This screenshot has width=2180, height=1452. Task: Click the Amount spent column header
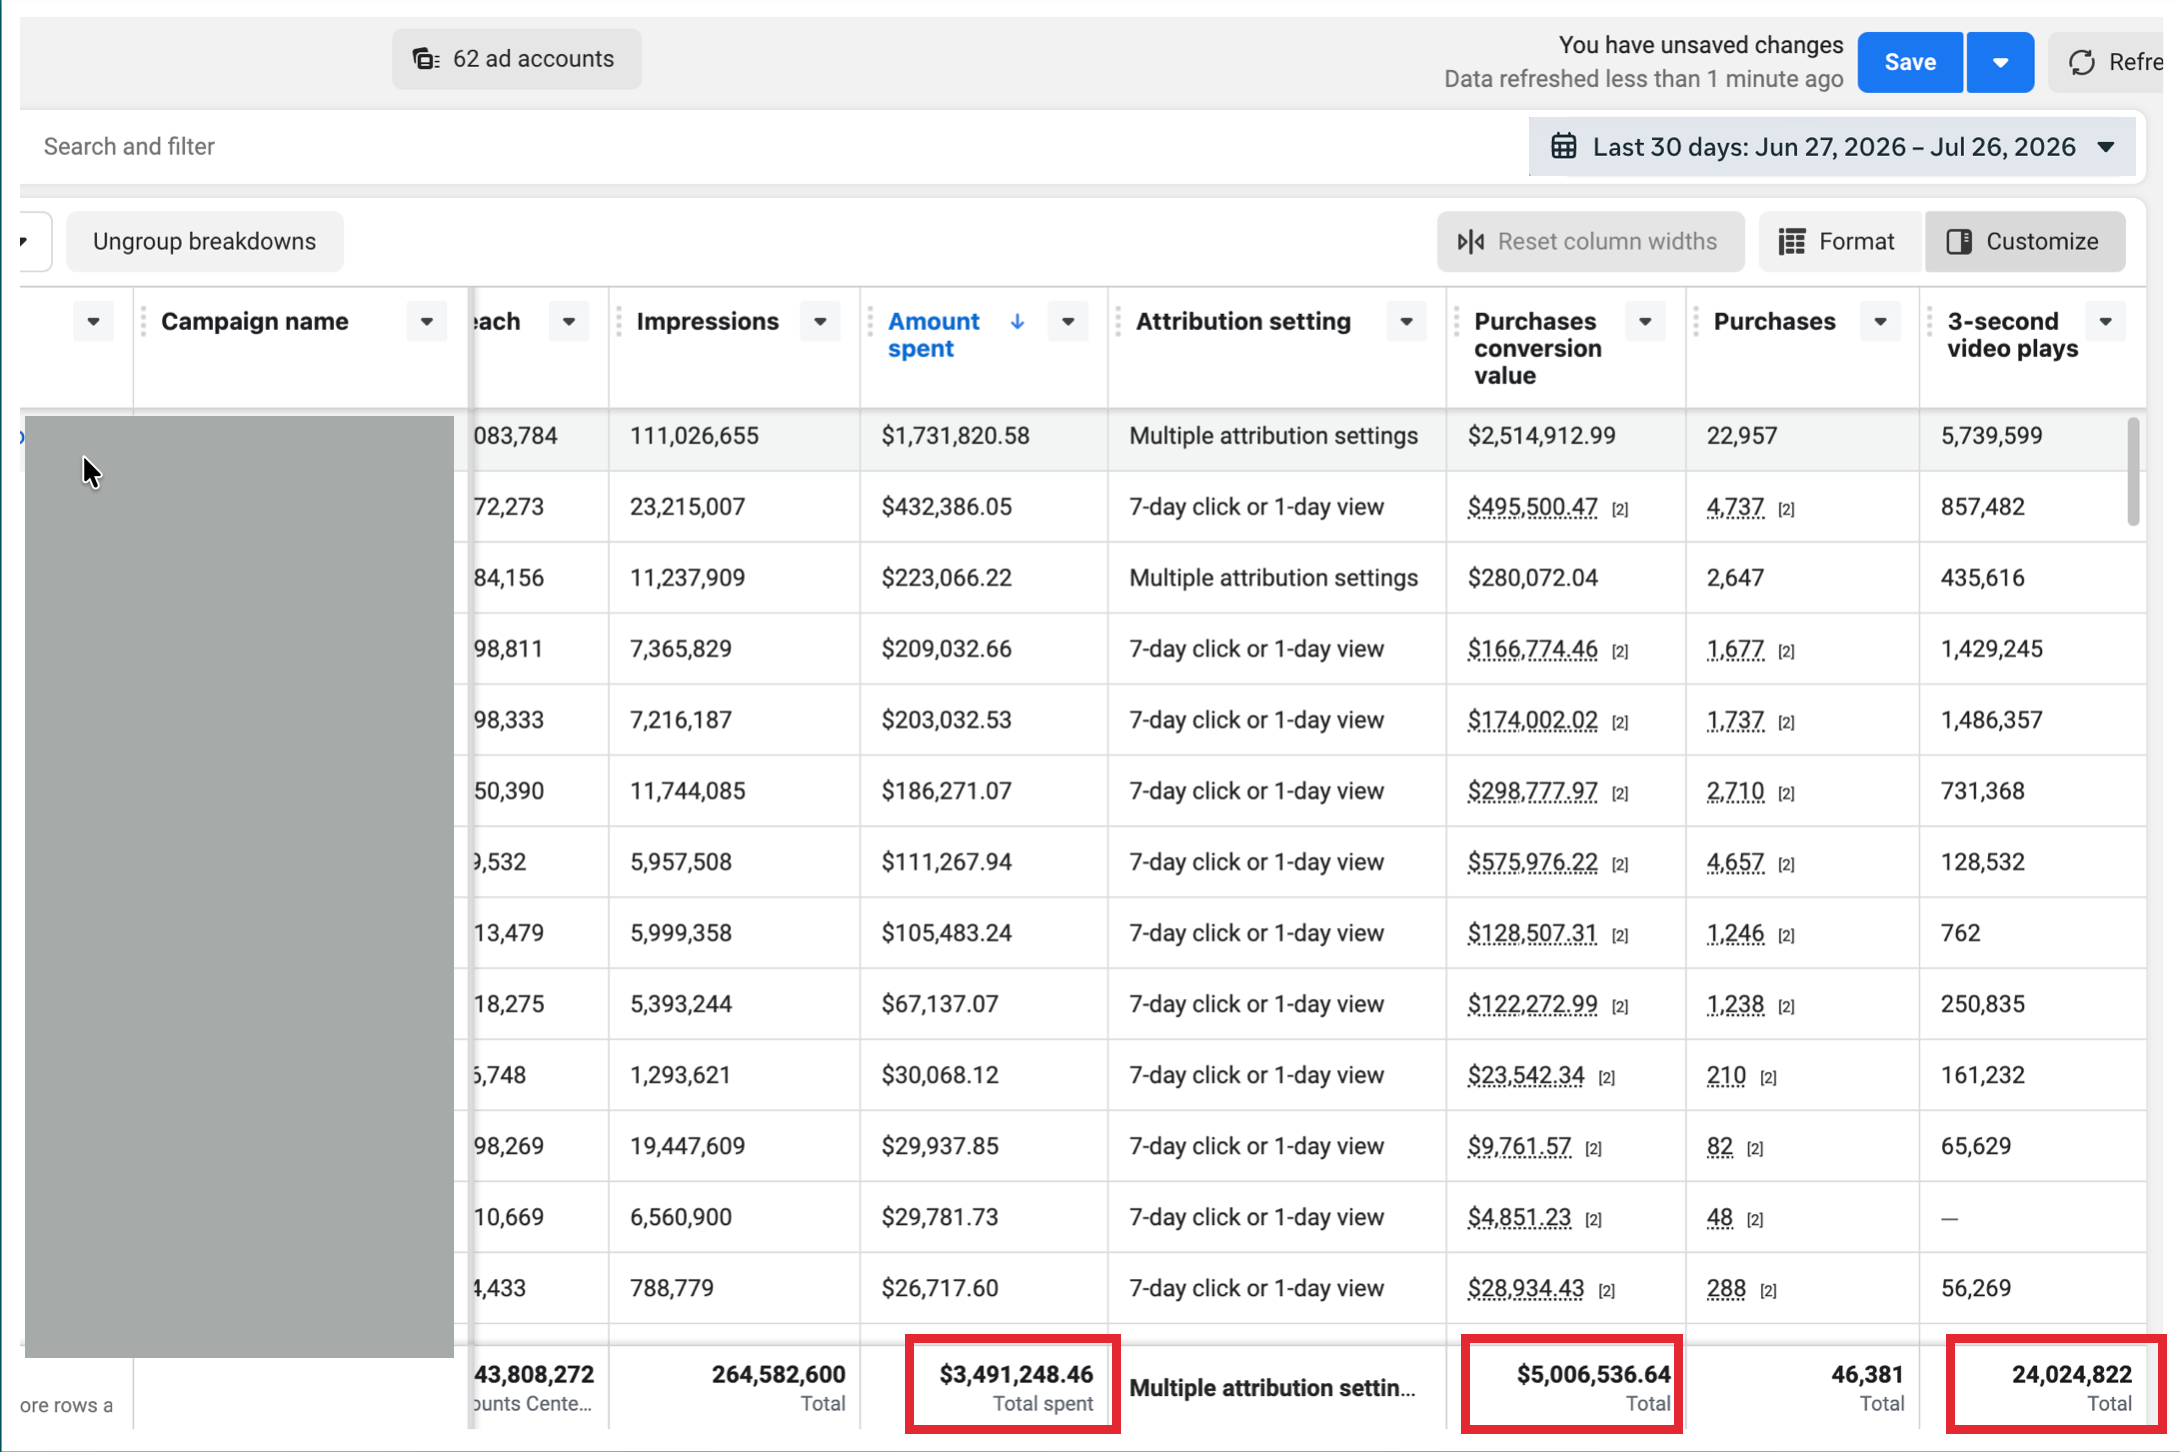click(x=934, y=335)
